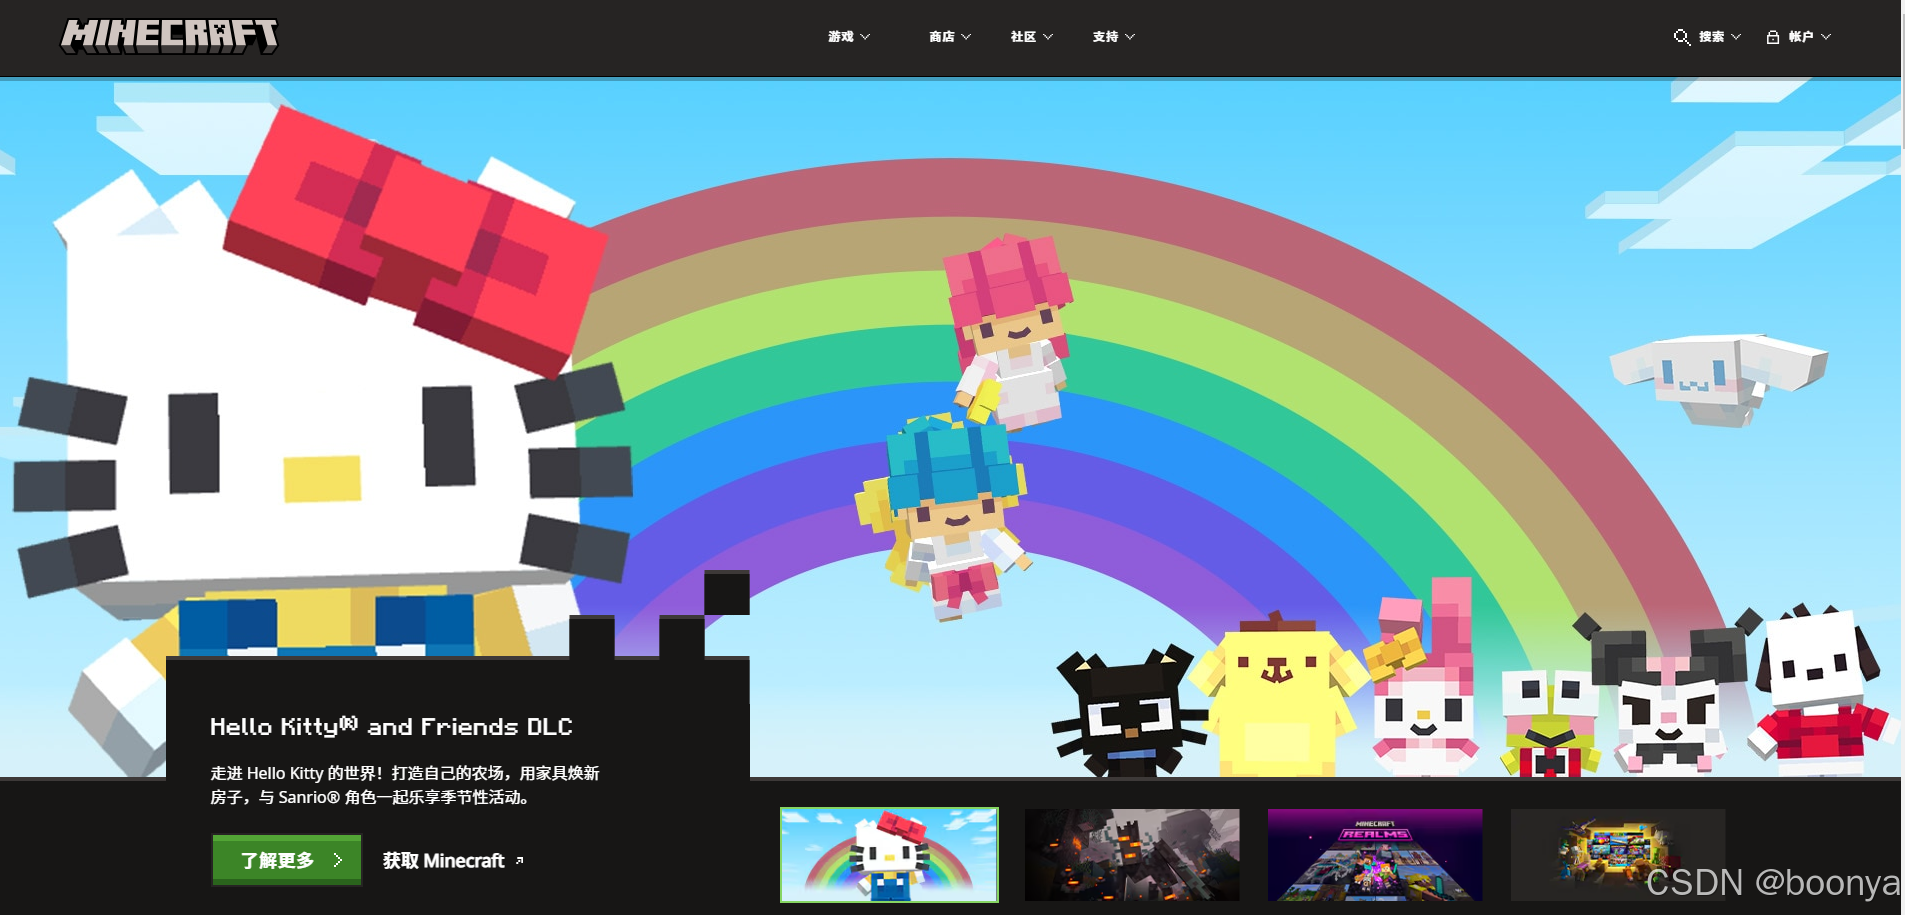Click the external link arrow beside 获取 Minecraft

pyautogui.click(x=519, y=860)
